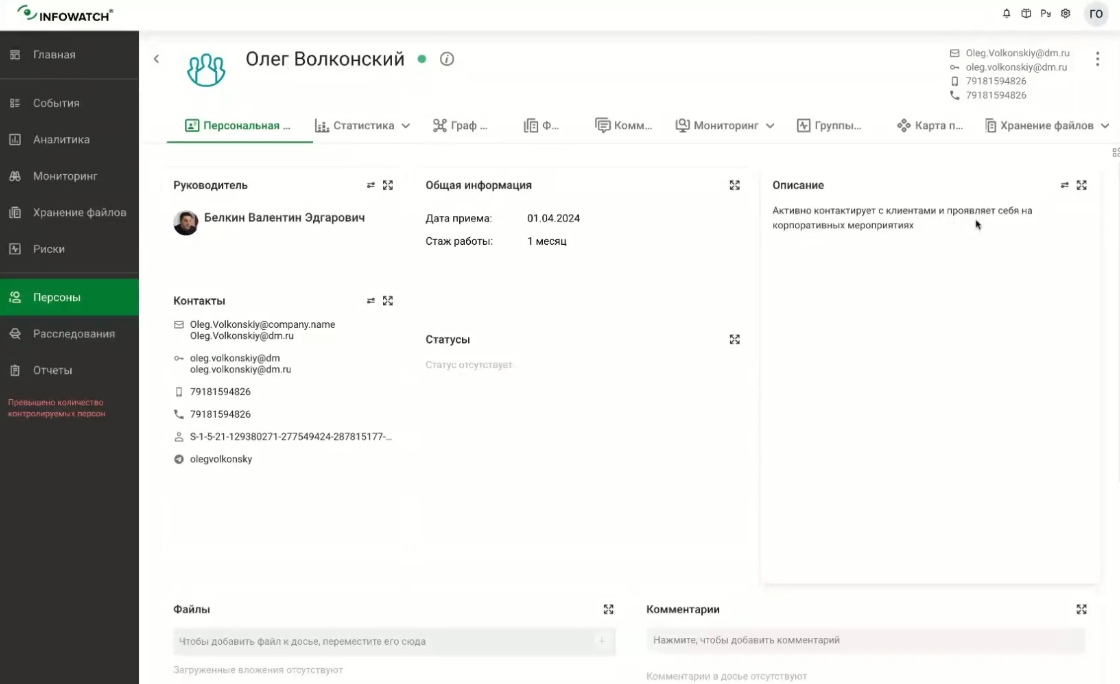Screen dimensions: 1120x684
Task: Click the olegvolkonsky telegram contact
Action: click(221, 459)
